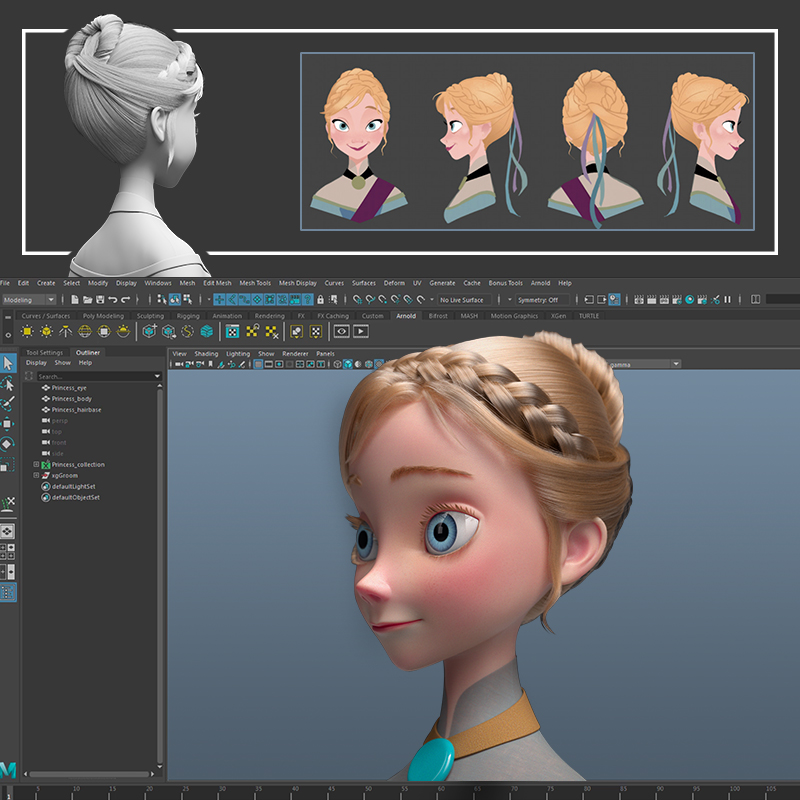
Task: Toggle select by hierarchy mode
Action: (162, 299)
